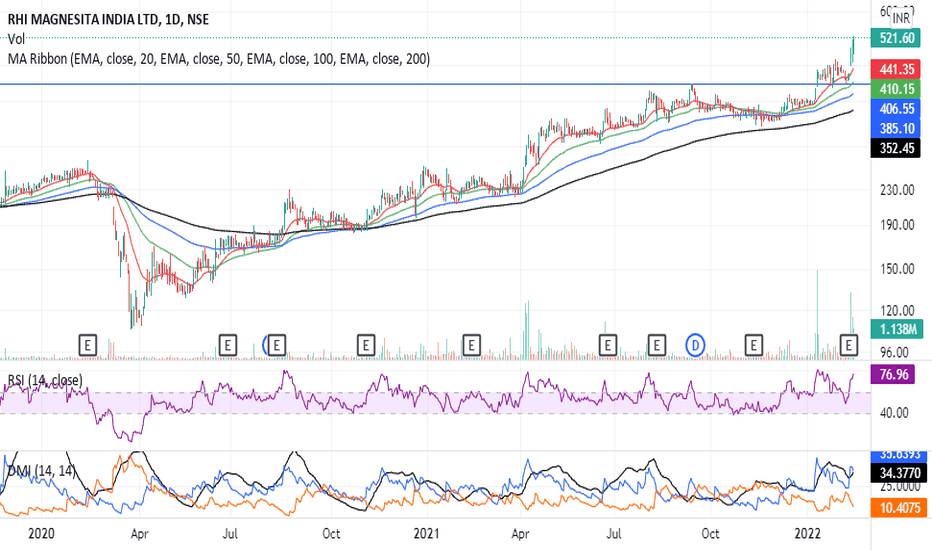932x550 pixels.
Task: Open the earnings E marker just before July 2021
Action: tap(607, 345)
